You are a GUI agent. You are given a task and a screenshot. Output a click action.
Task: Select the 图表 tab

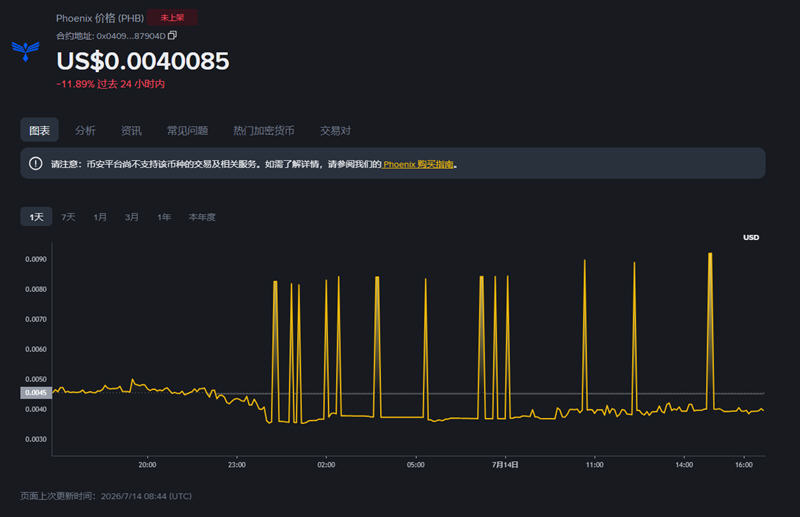click(39, 130)
